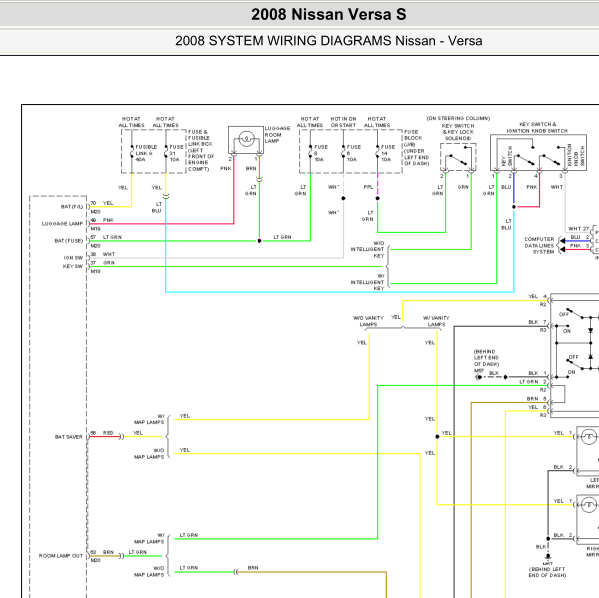Viewport: 599px width, 598px height.
Task: Click the 'BAT (F/L)' terminal label
Action: tap(72, 207)
